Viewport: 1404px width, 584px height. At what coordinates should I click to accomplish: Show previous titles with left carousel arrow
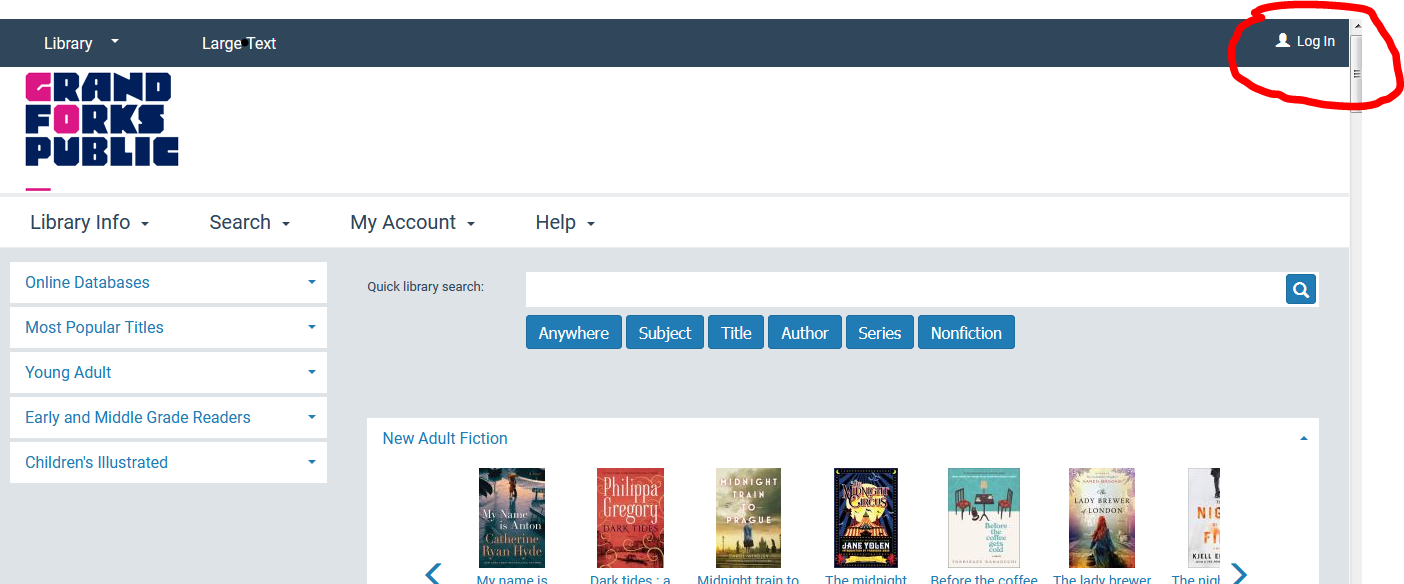433,574
